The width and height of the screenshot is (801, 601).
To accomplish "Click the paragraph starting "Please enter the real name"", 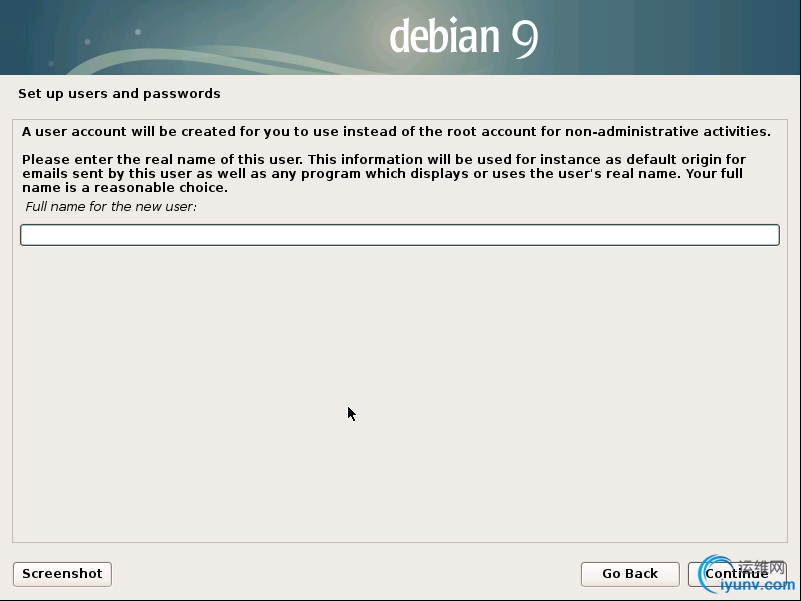I will point(384,174).
